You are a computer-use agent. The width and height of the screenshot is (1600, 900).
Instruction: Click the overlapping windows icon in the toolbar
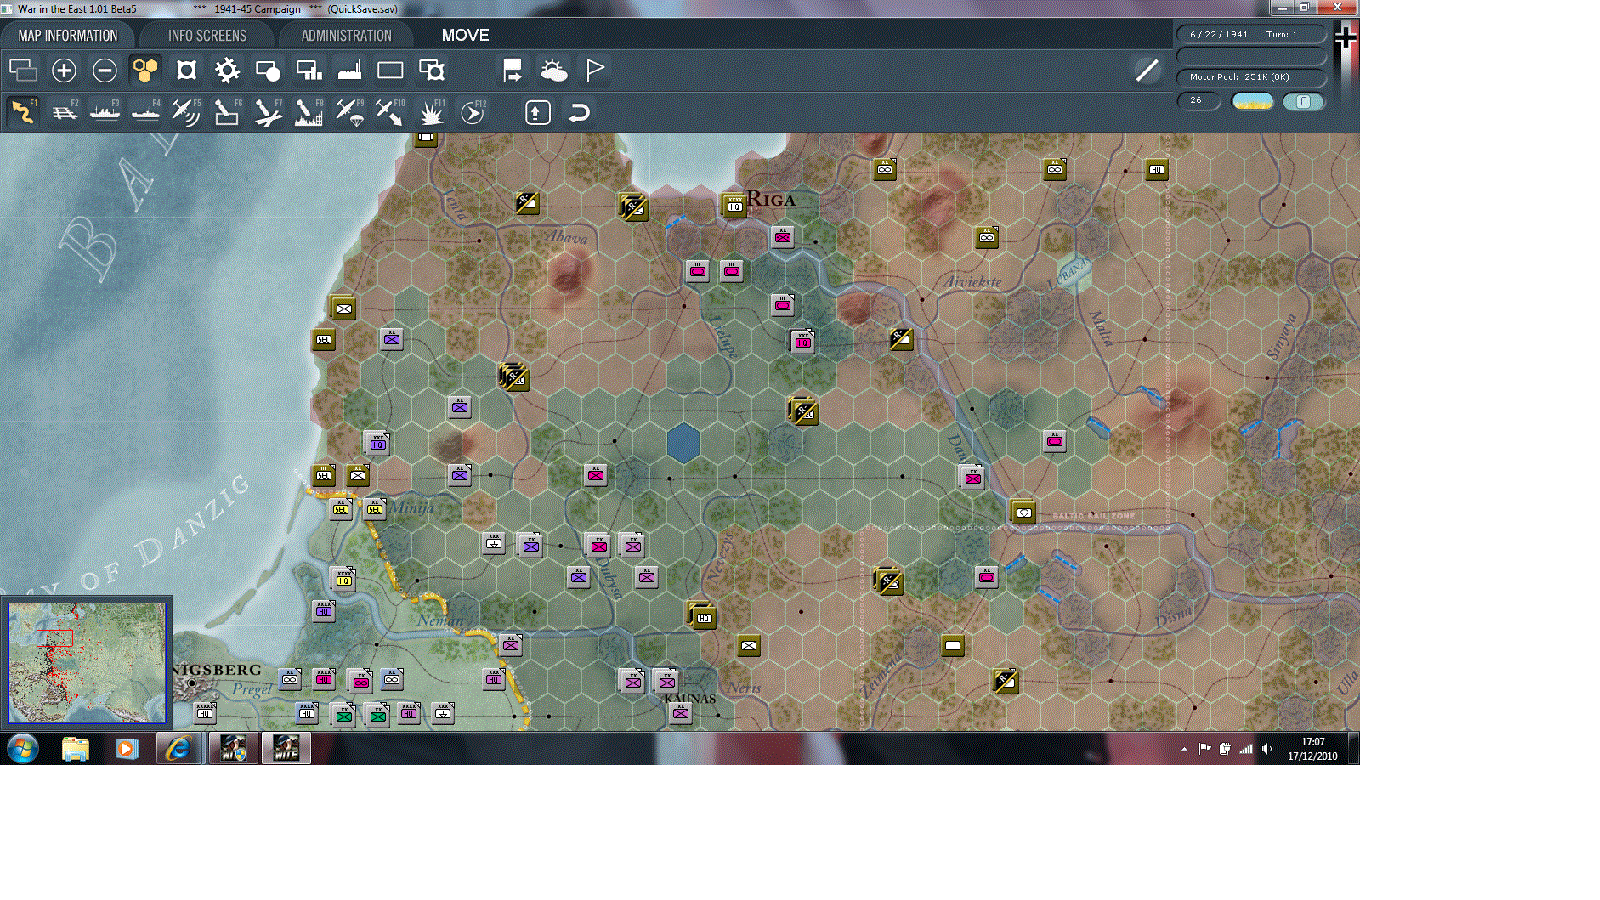coord(23,70)
